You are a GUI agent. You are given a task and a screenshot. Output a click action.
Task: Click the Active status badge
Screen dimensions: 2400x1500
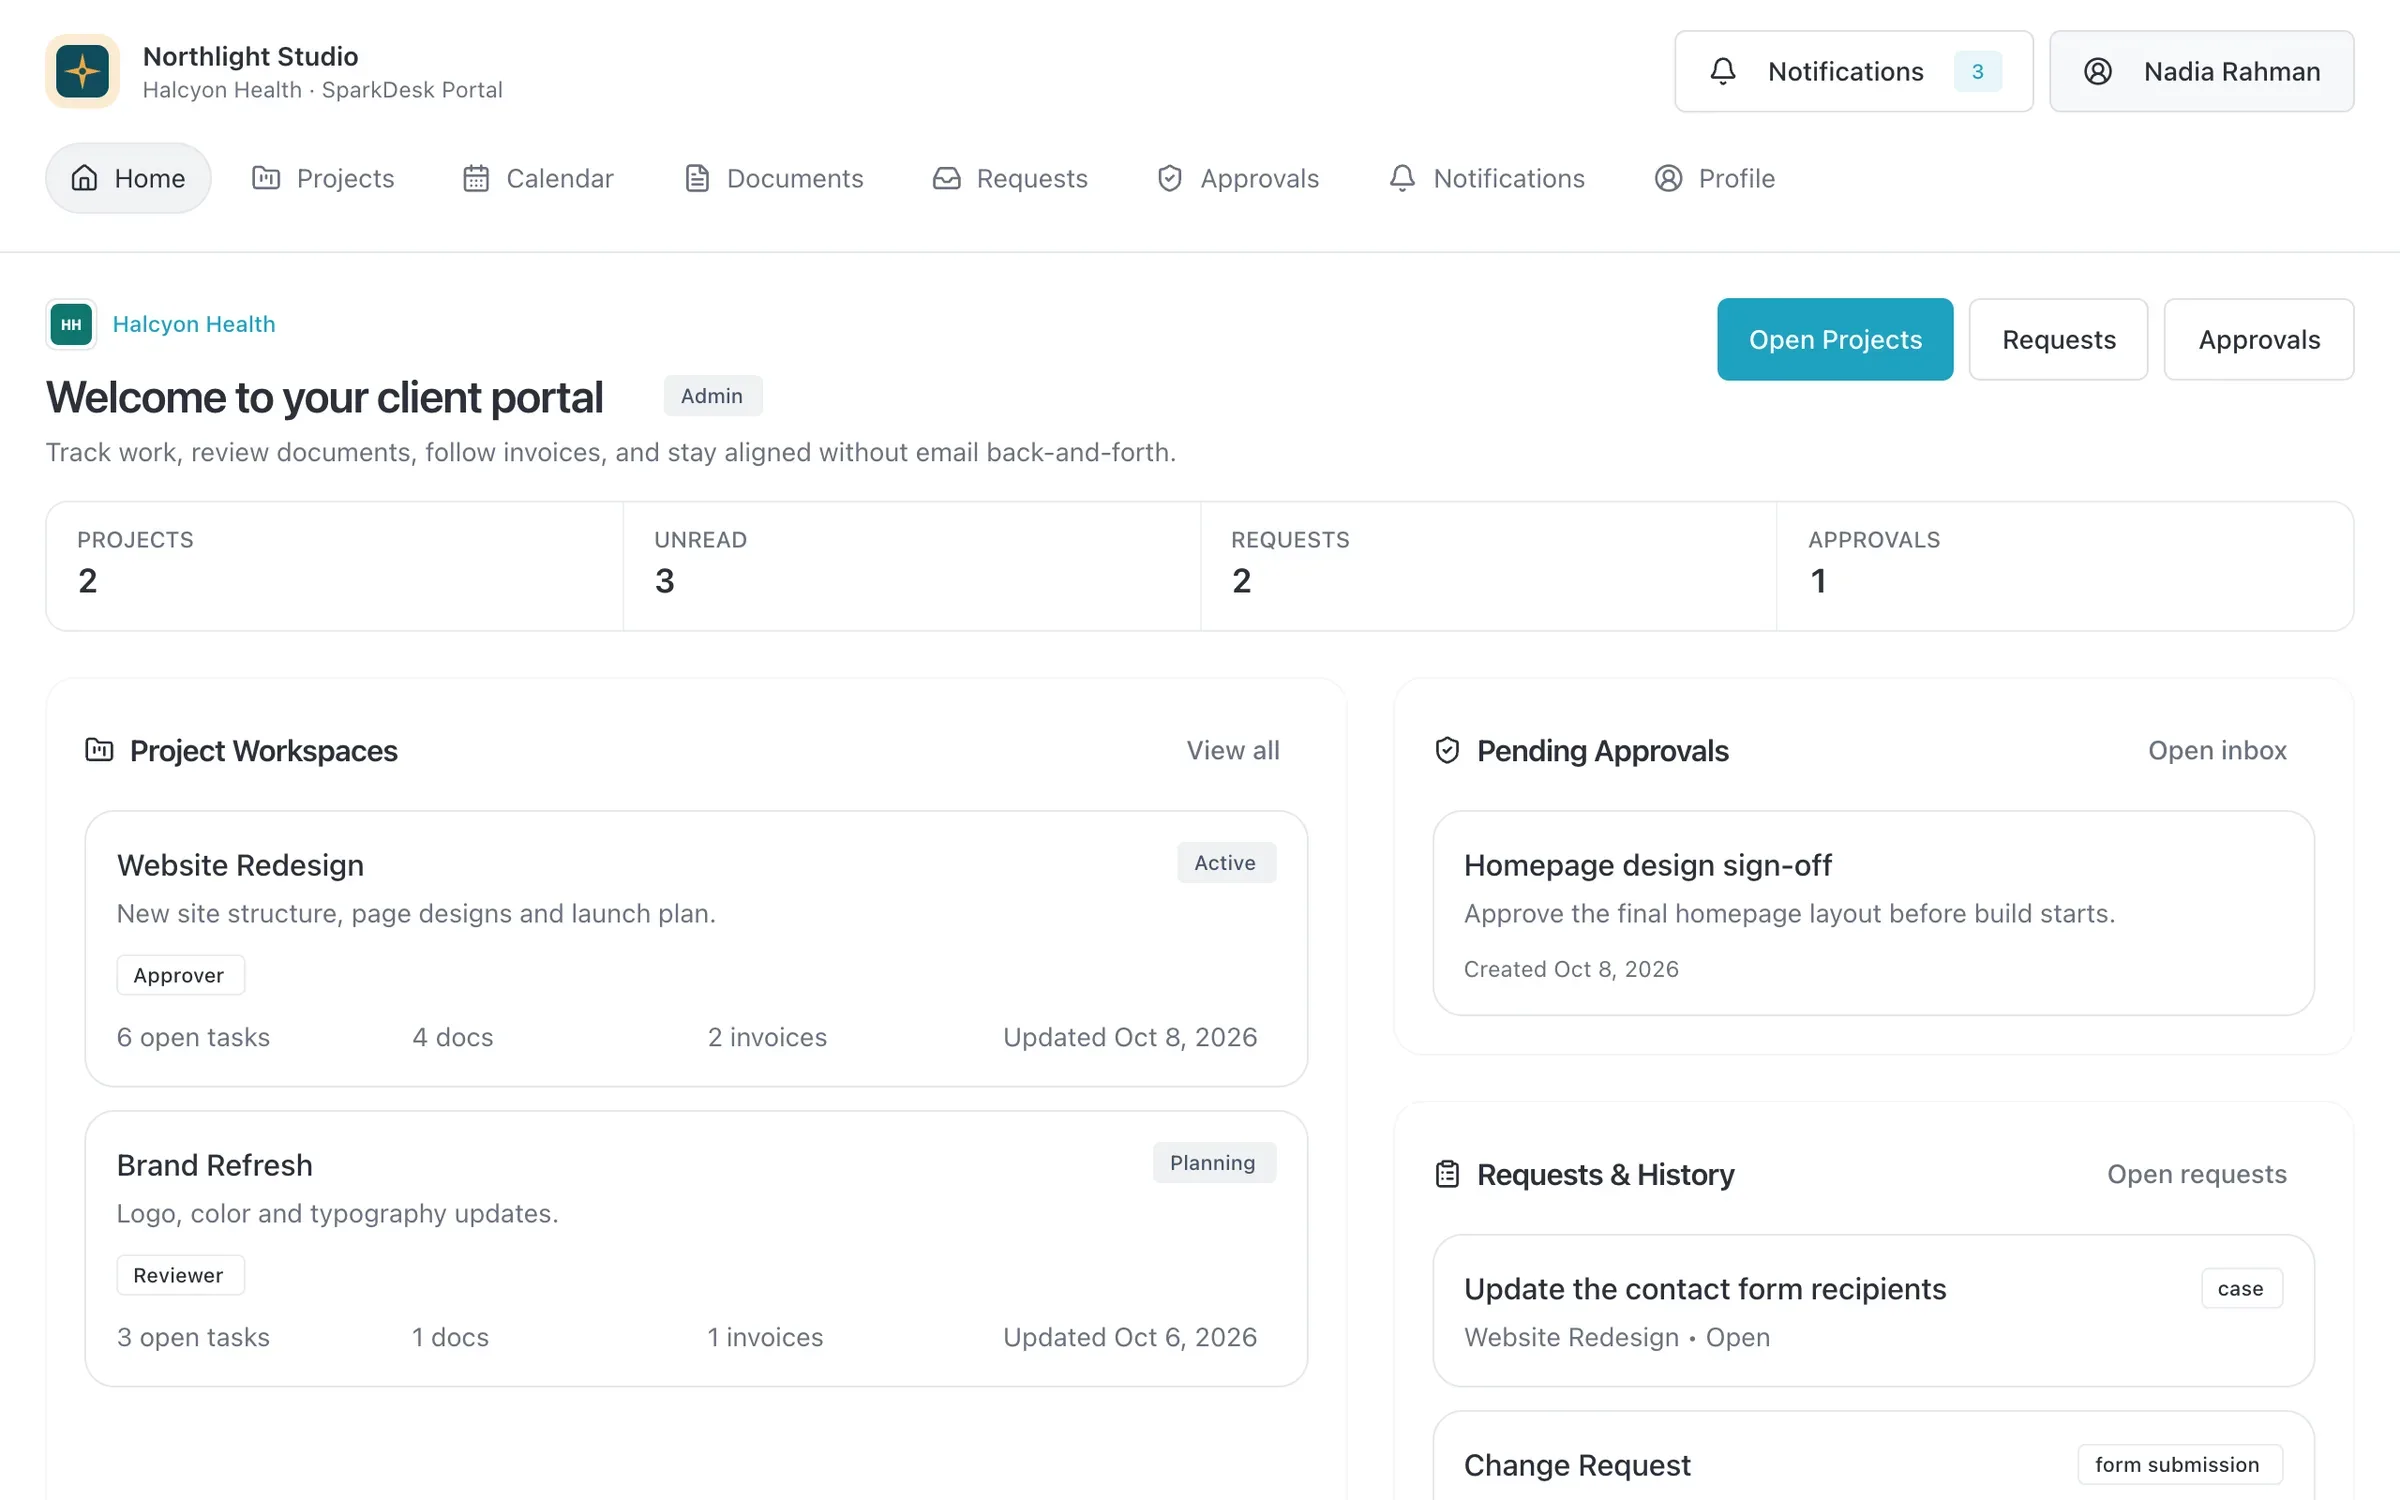1225,862
